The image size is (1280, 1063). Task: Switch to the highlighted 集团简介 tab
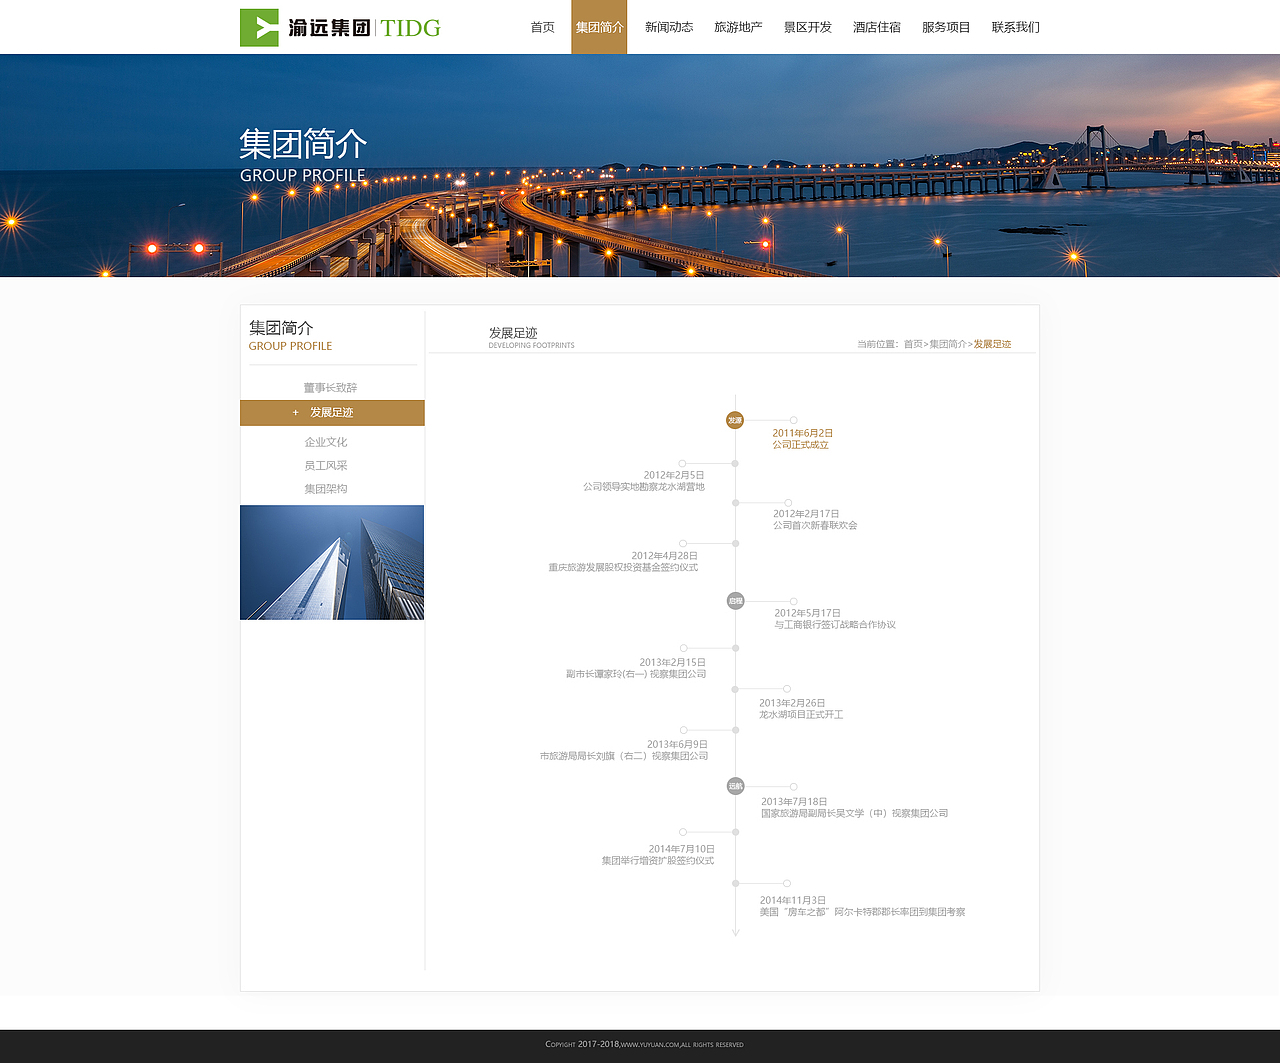pyautogui.click(x=599, y=27)
